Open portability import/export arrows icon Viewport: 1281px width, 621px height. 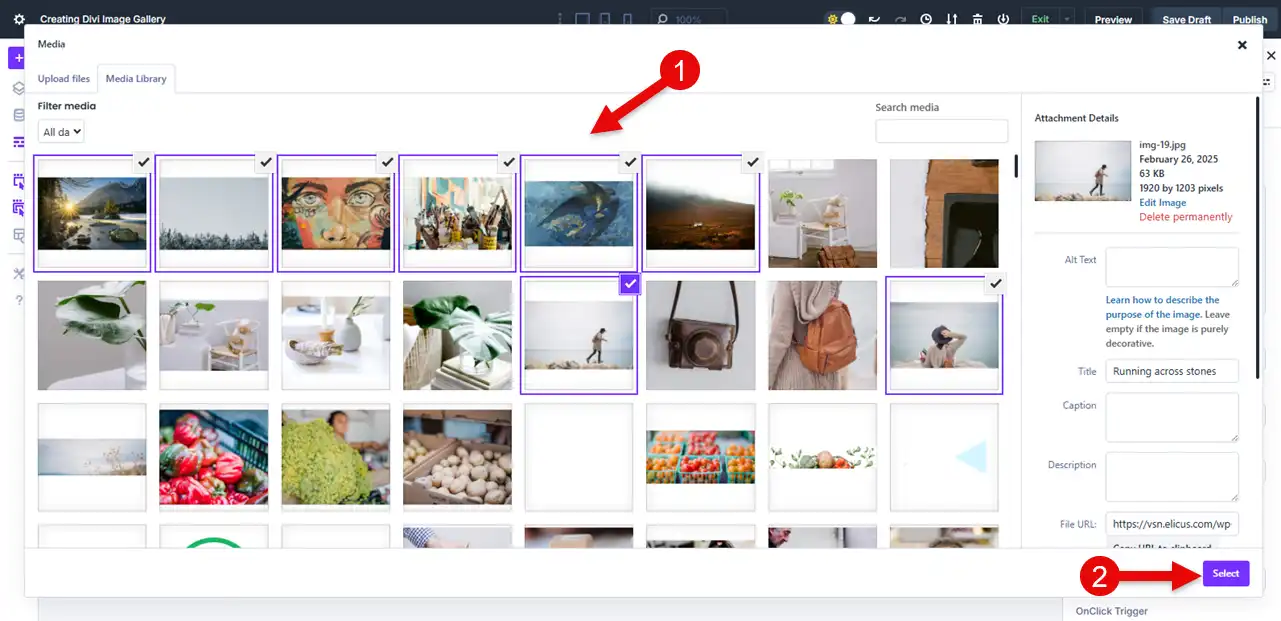(952, 19)
